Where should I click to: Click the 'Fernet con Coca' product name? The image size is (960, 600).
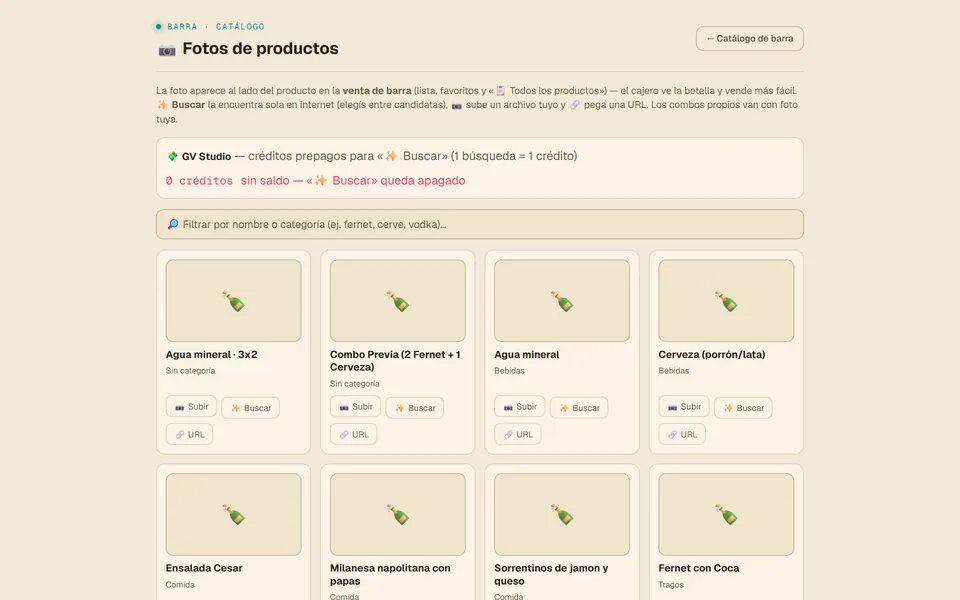point(699,568)
